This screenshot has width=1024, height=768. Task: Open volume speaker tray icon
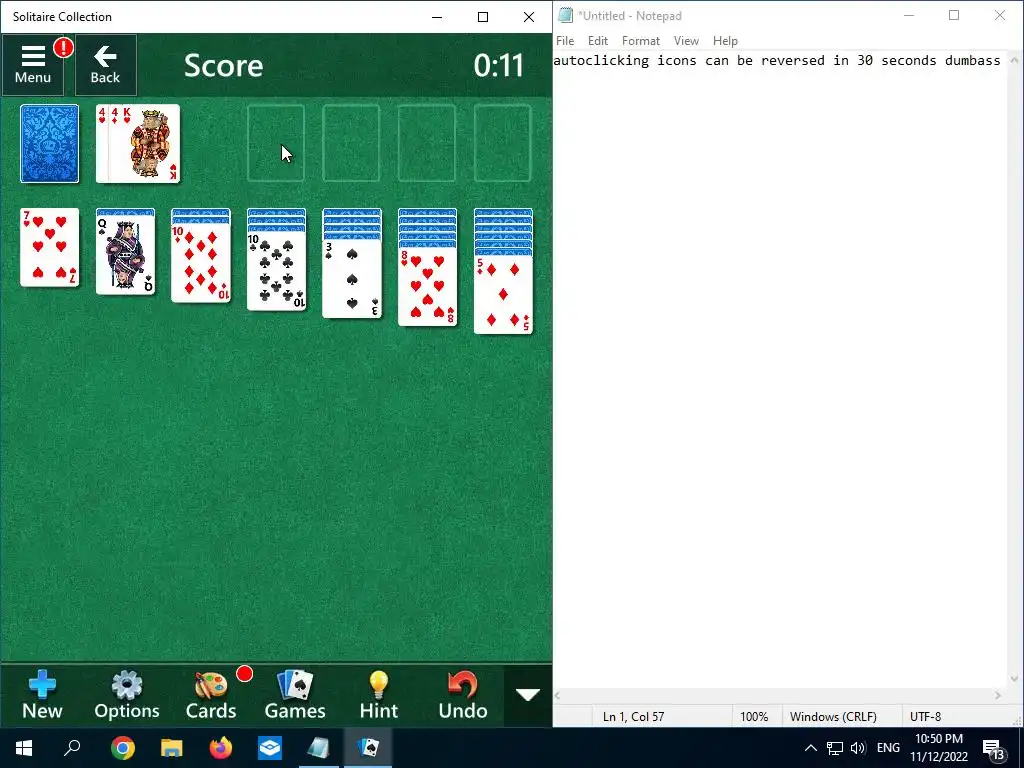pyautogui.click(x=858, y=748)
